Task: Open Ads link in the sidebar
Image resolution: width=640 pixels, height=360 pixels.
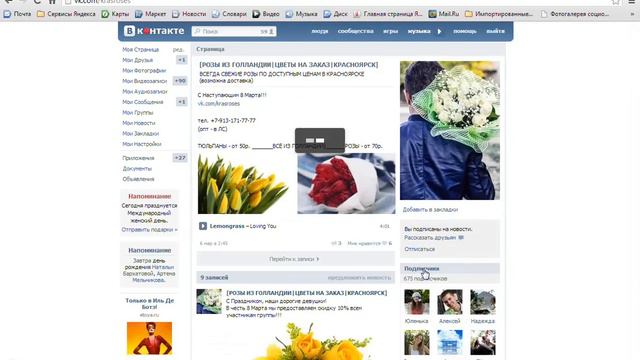Action: [138, 179]
